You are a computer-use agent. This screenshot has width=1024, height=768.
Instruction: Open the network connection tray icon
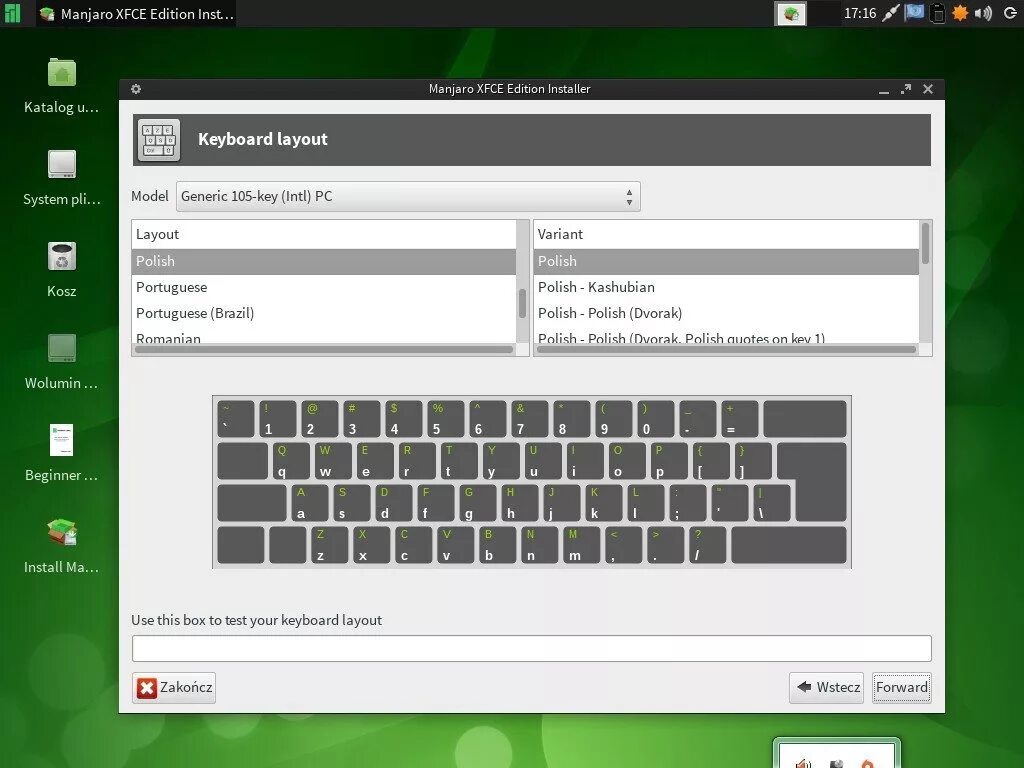click(x=891, y=13)
